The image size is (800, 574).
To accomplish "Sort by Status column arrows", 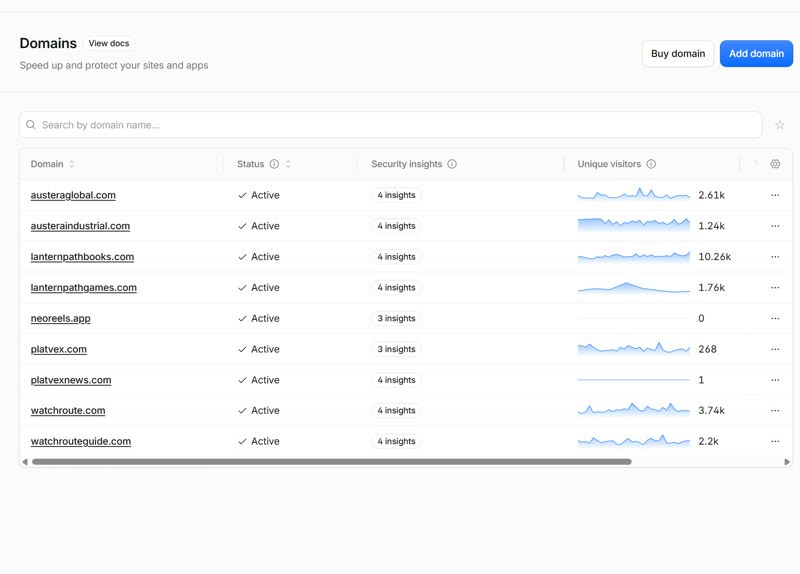I will click(x=288, y=164).
